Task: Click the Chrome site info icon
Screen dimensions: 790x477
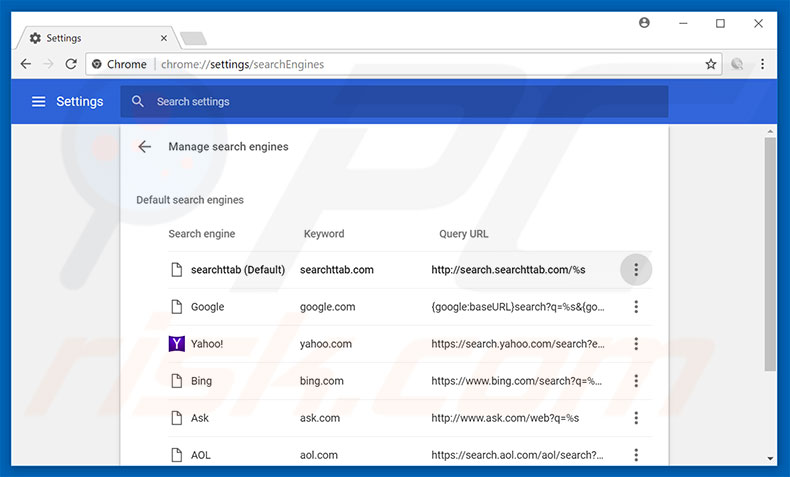Action: (x=97, y=64)
